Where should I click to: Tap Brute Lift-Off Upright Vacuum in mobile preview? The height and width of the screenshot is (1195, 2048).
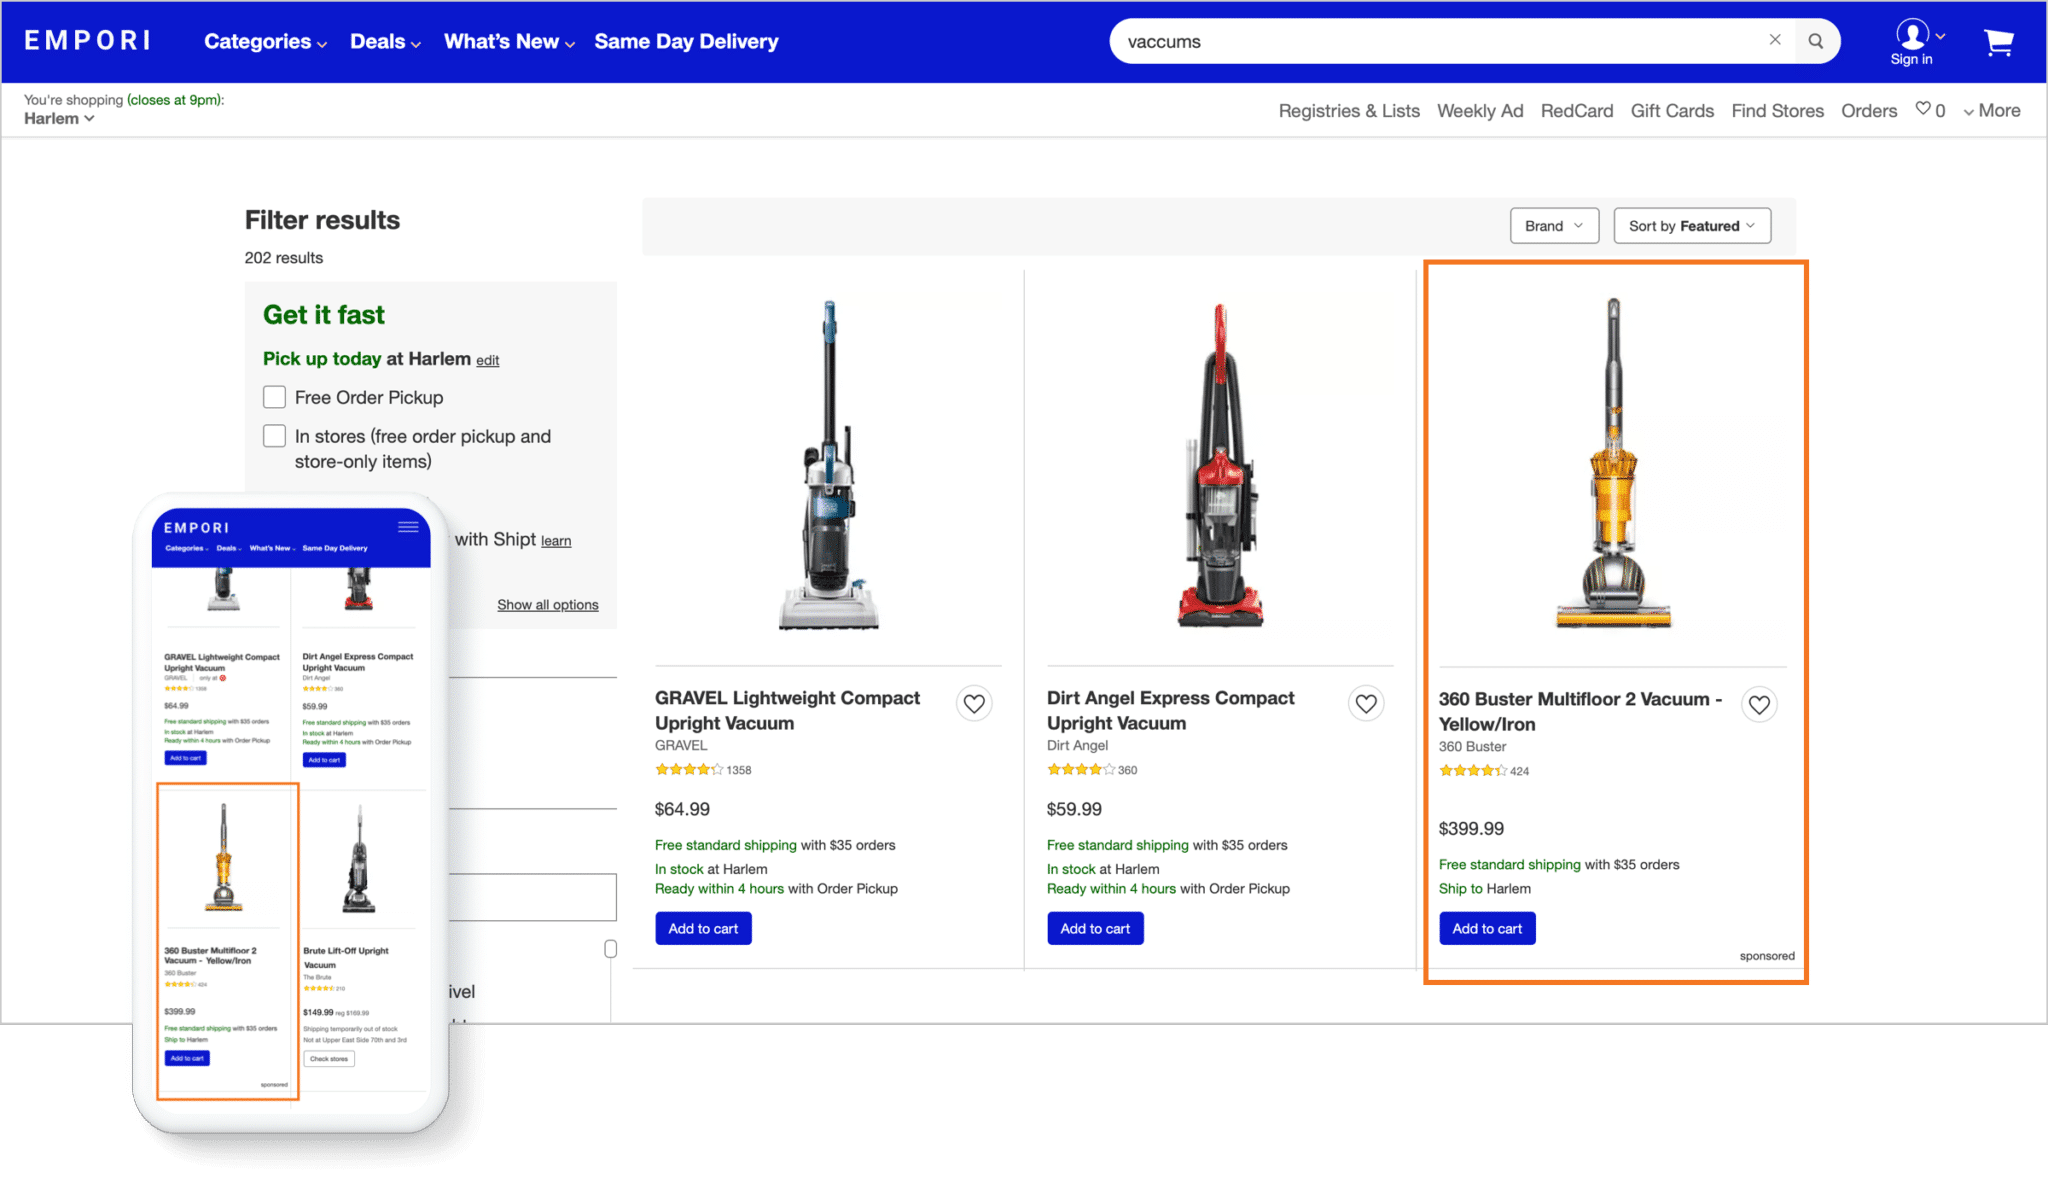[x=346, y=957]
